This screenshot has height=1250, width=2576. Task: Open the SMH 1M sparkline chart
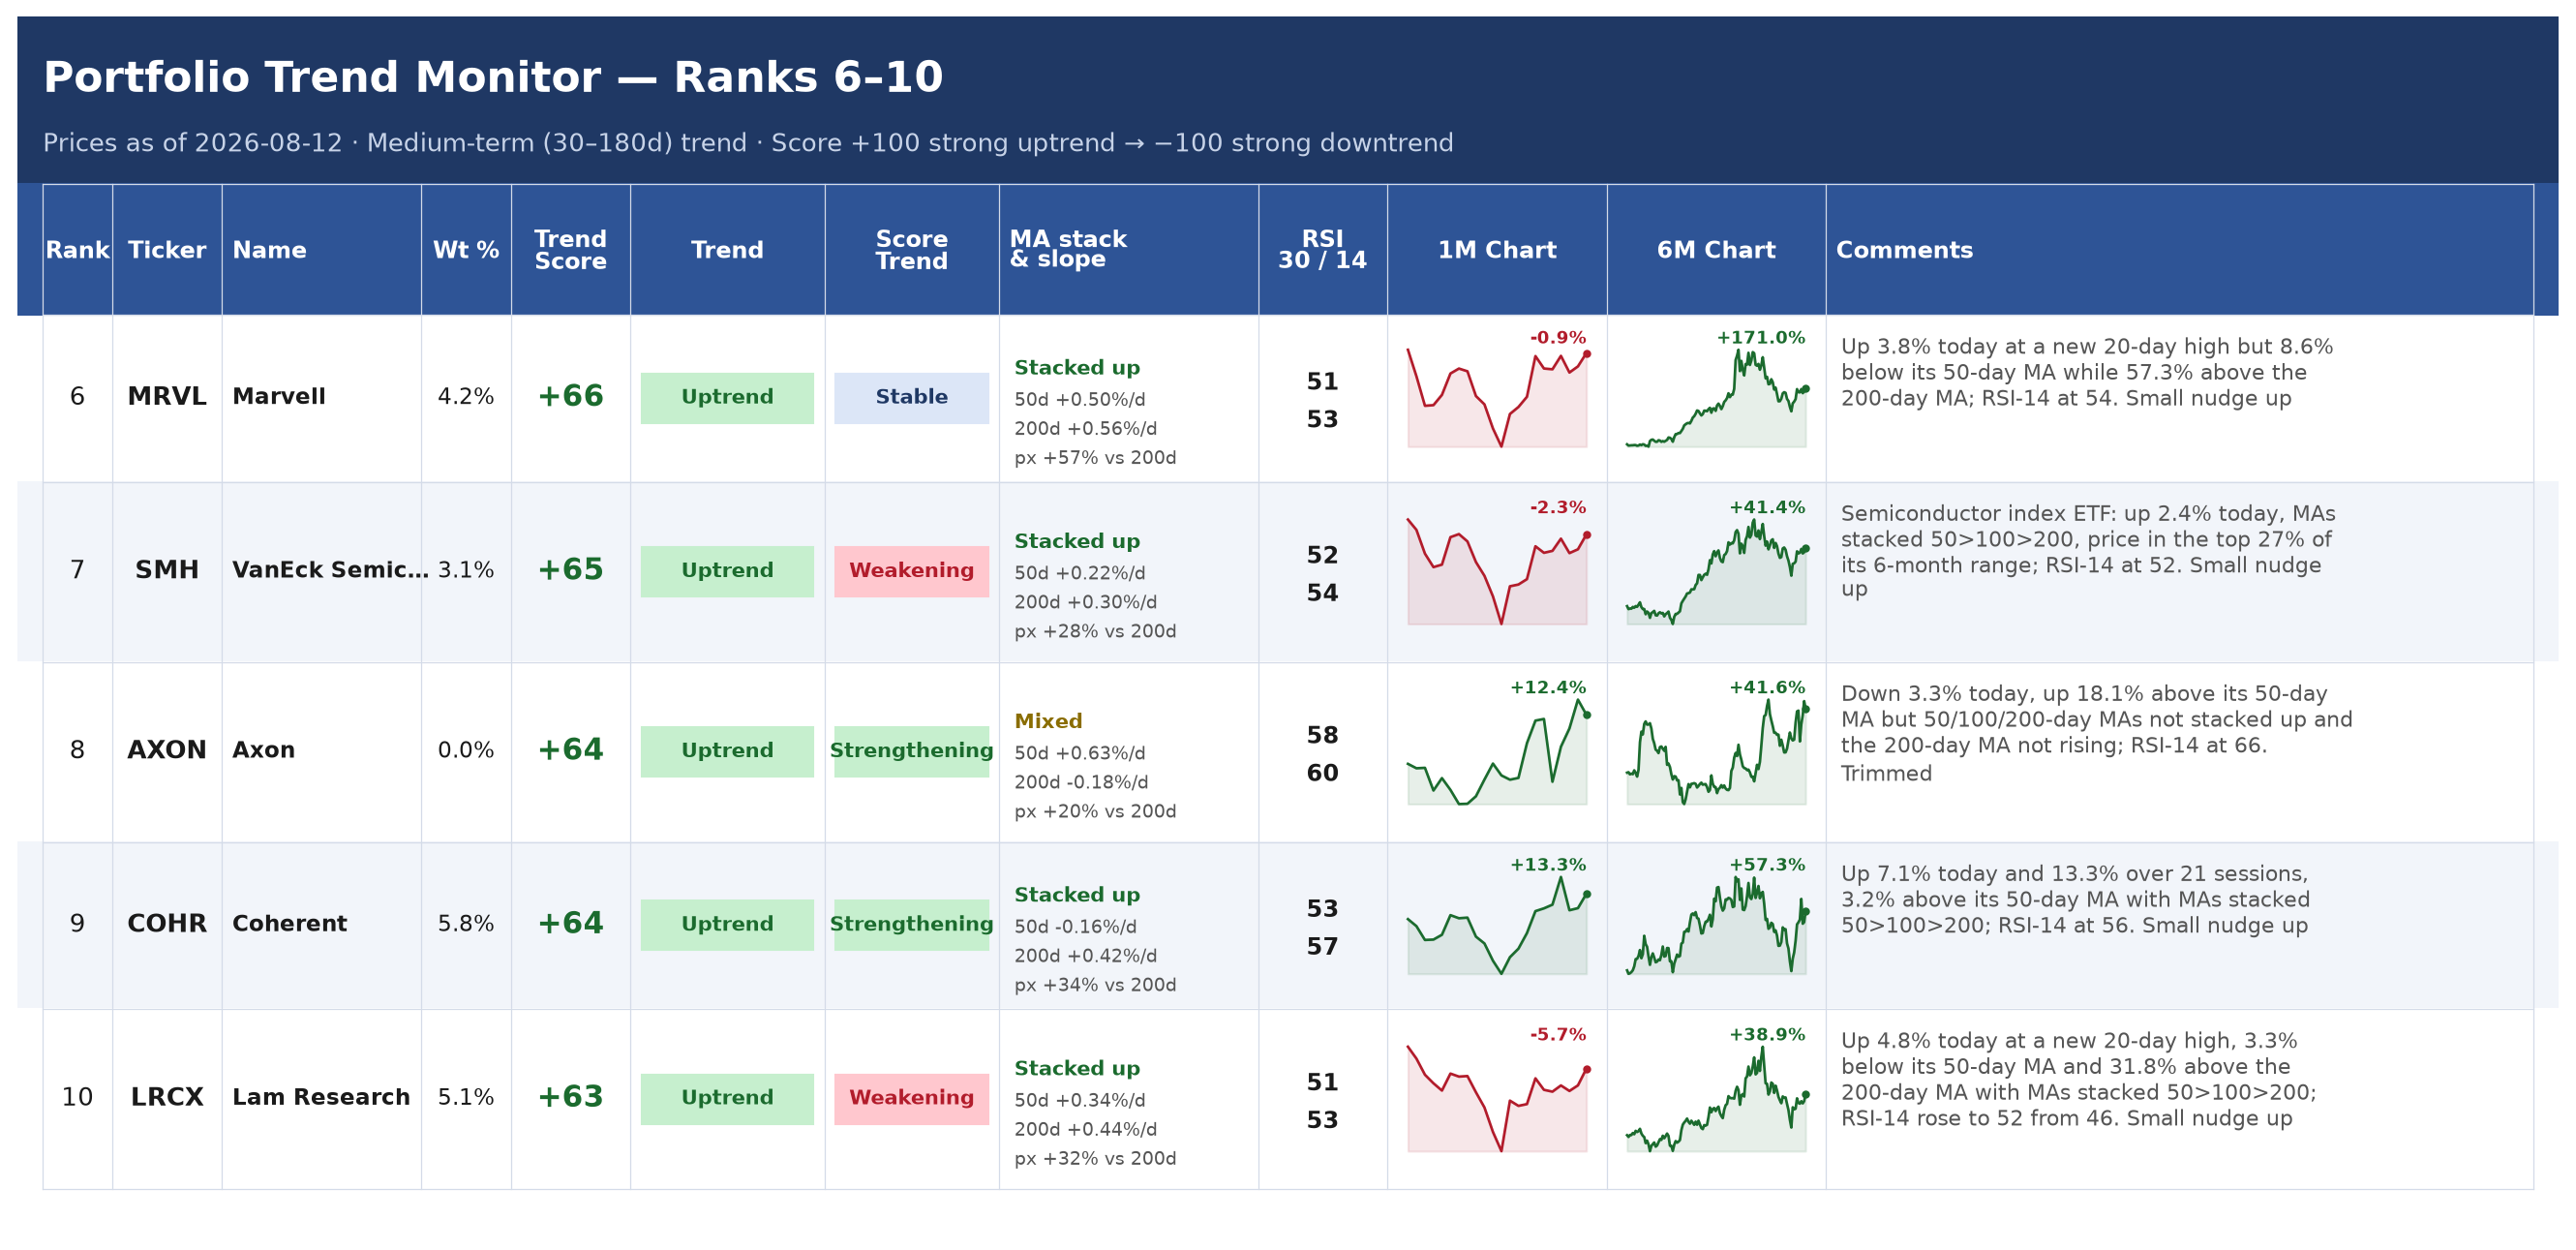click(1497, 571)
